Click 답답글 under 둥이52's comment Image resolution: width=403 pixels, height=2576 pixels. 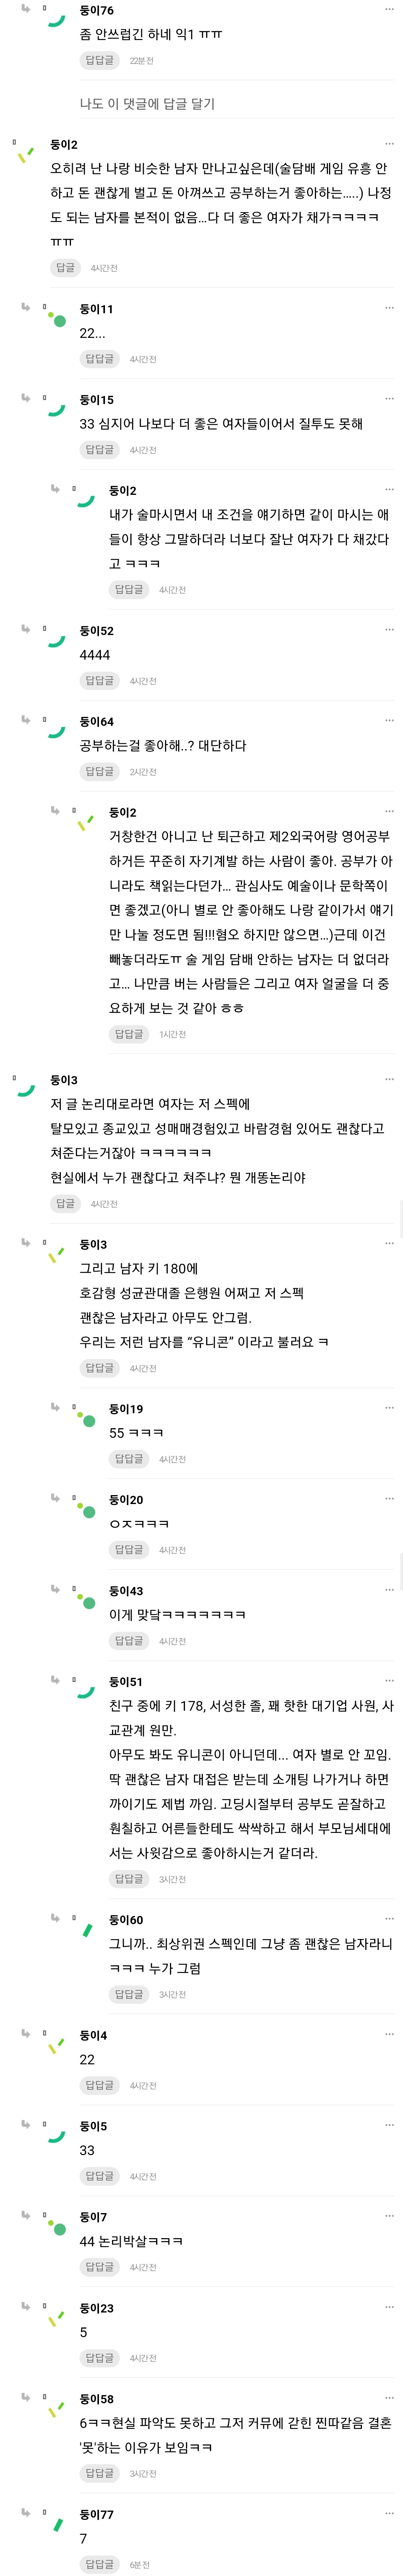tap(99, 681)
